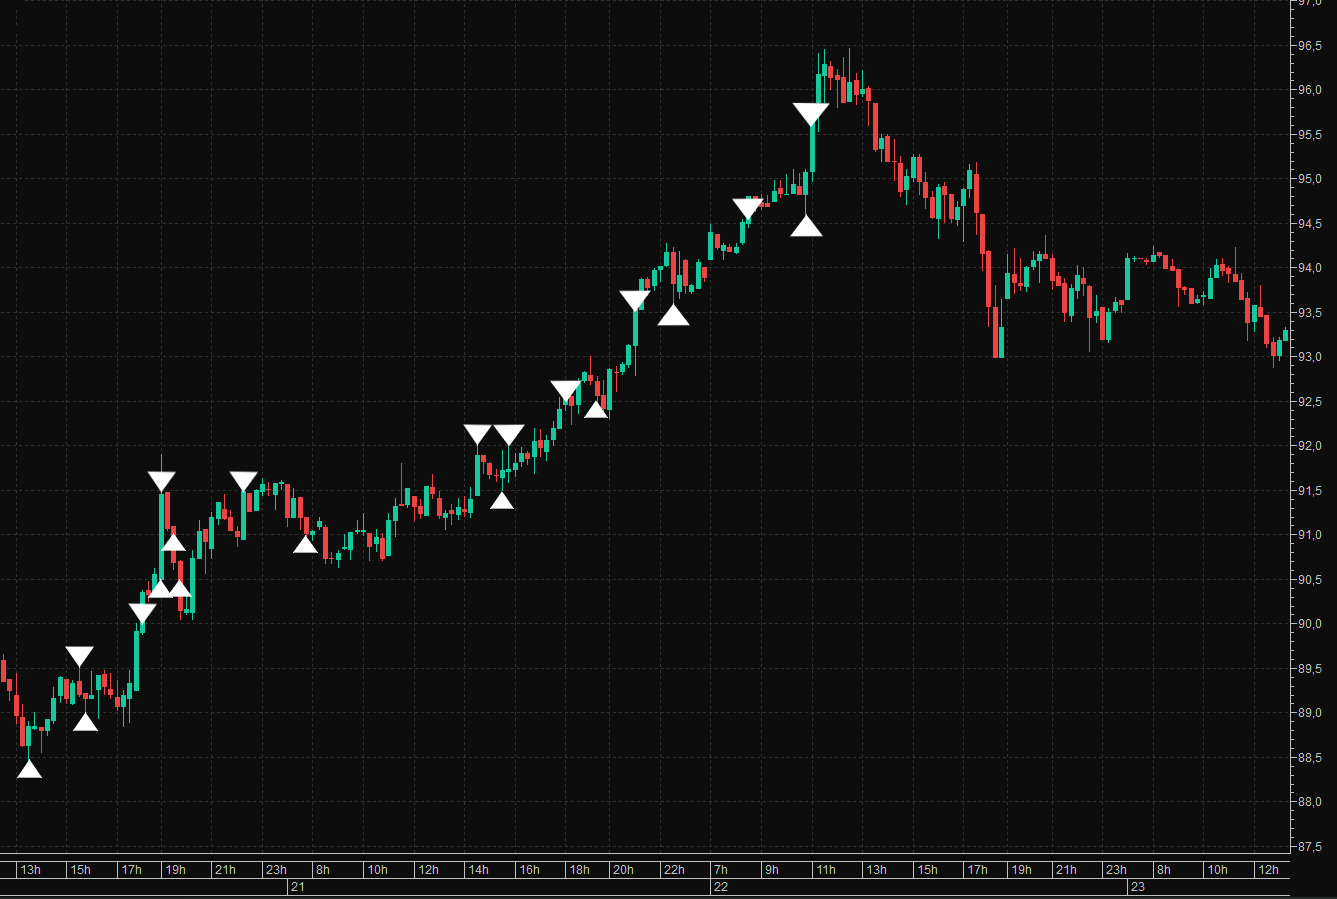Select the day 23 label on the time axis
Image resolution: width=1337 pixels, height=899 pixels.
(1137, 887)
